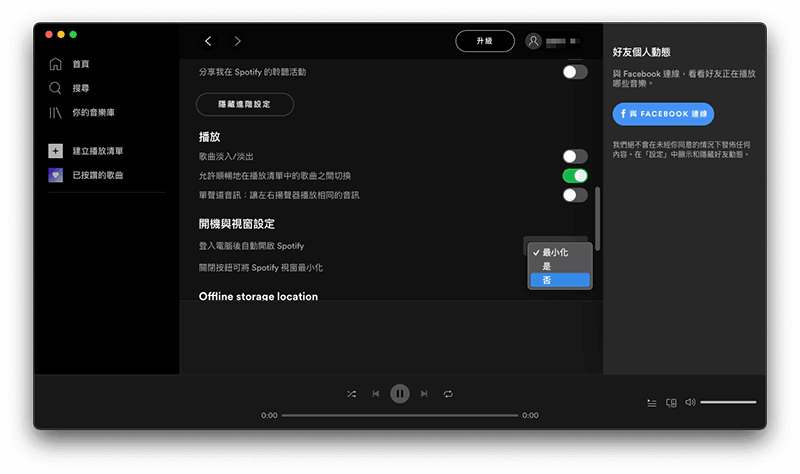800x474 pixels.
Task: Click 關閉按鈕可將 Spotify 視窗最小化 text
Action: pos(261,267)
